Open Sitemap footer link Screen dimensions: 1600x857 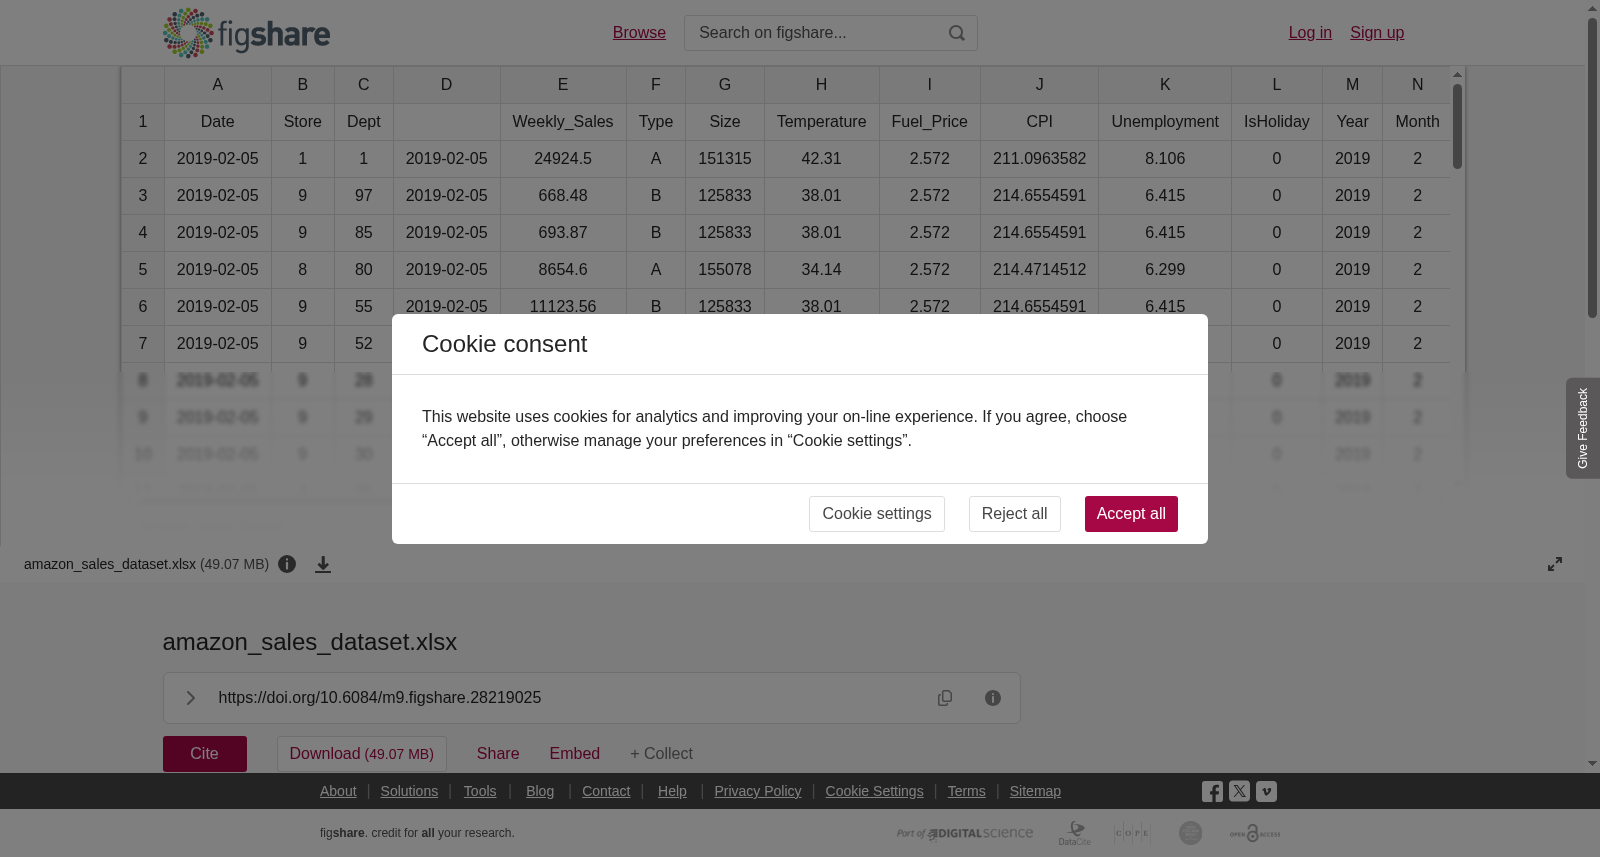point(1035,791)
